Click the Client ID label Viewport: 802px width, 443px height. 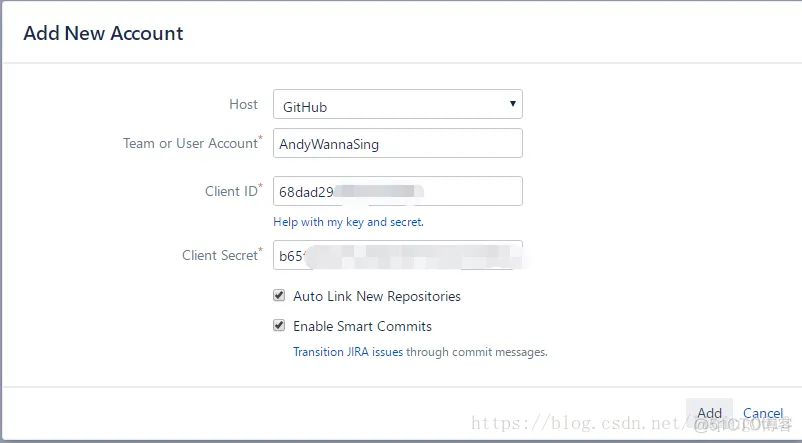point(231,191)
